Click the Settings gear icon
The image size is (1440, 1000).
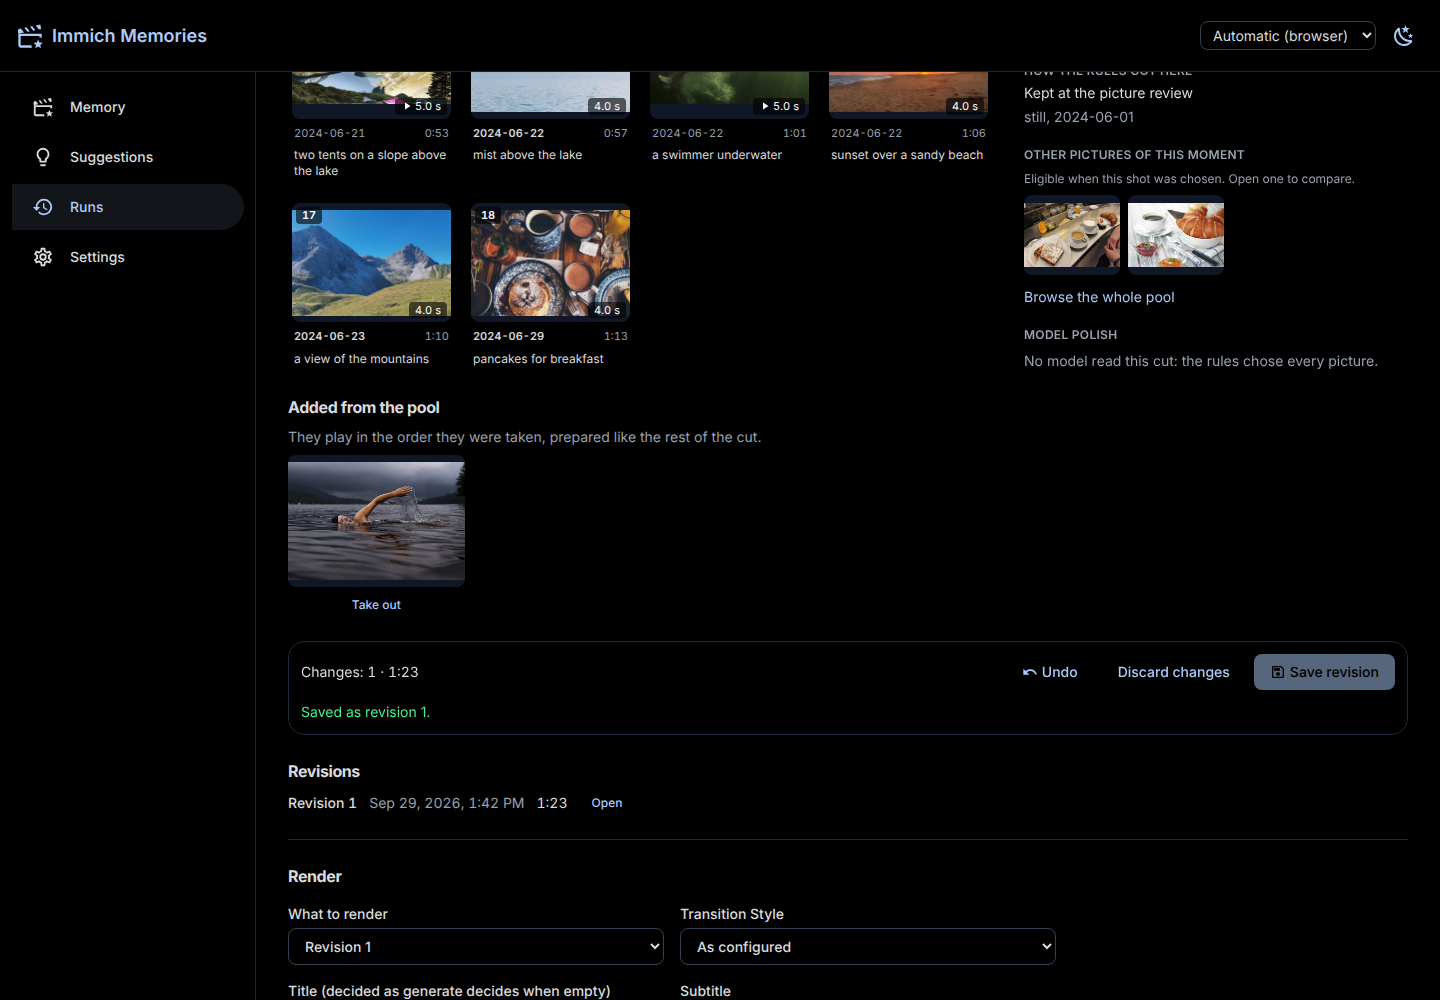click(x=43, y=257)
